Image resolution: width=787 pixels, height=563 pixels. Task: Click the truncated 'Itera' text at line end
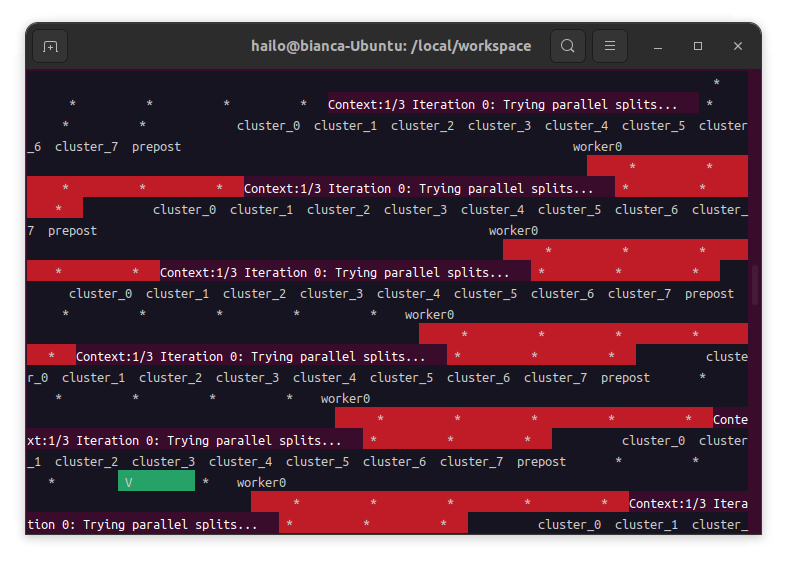tap(730, 504)
